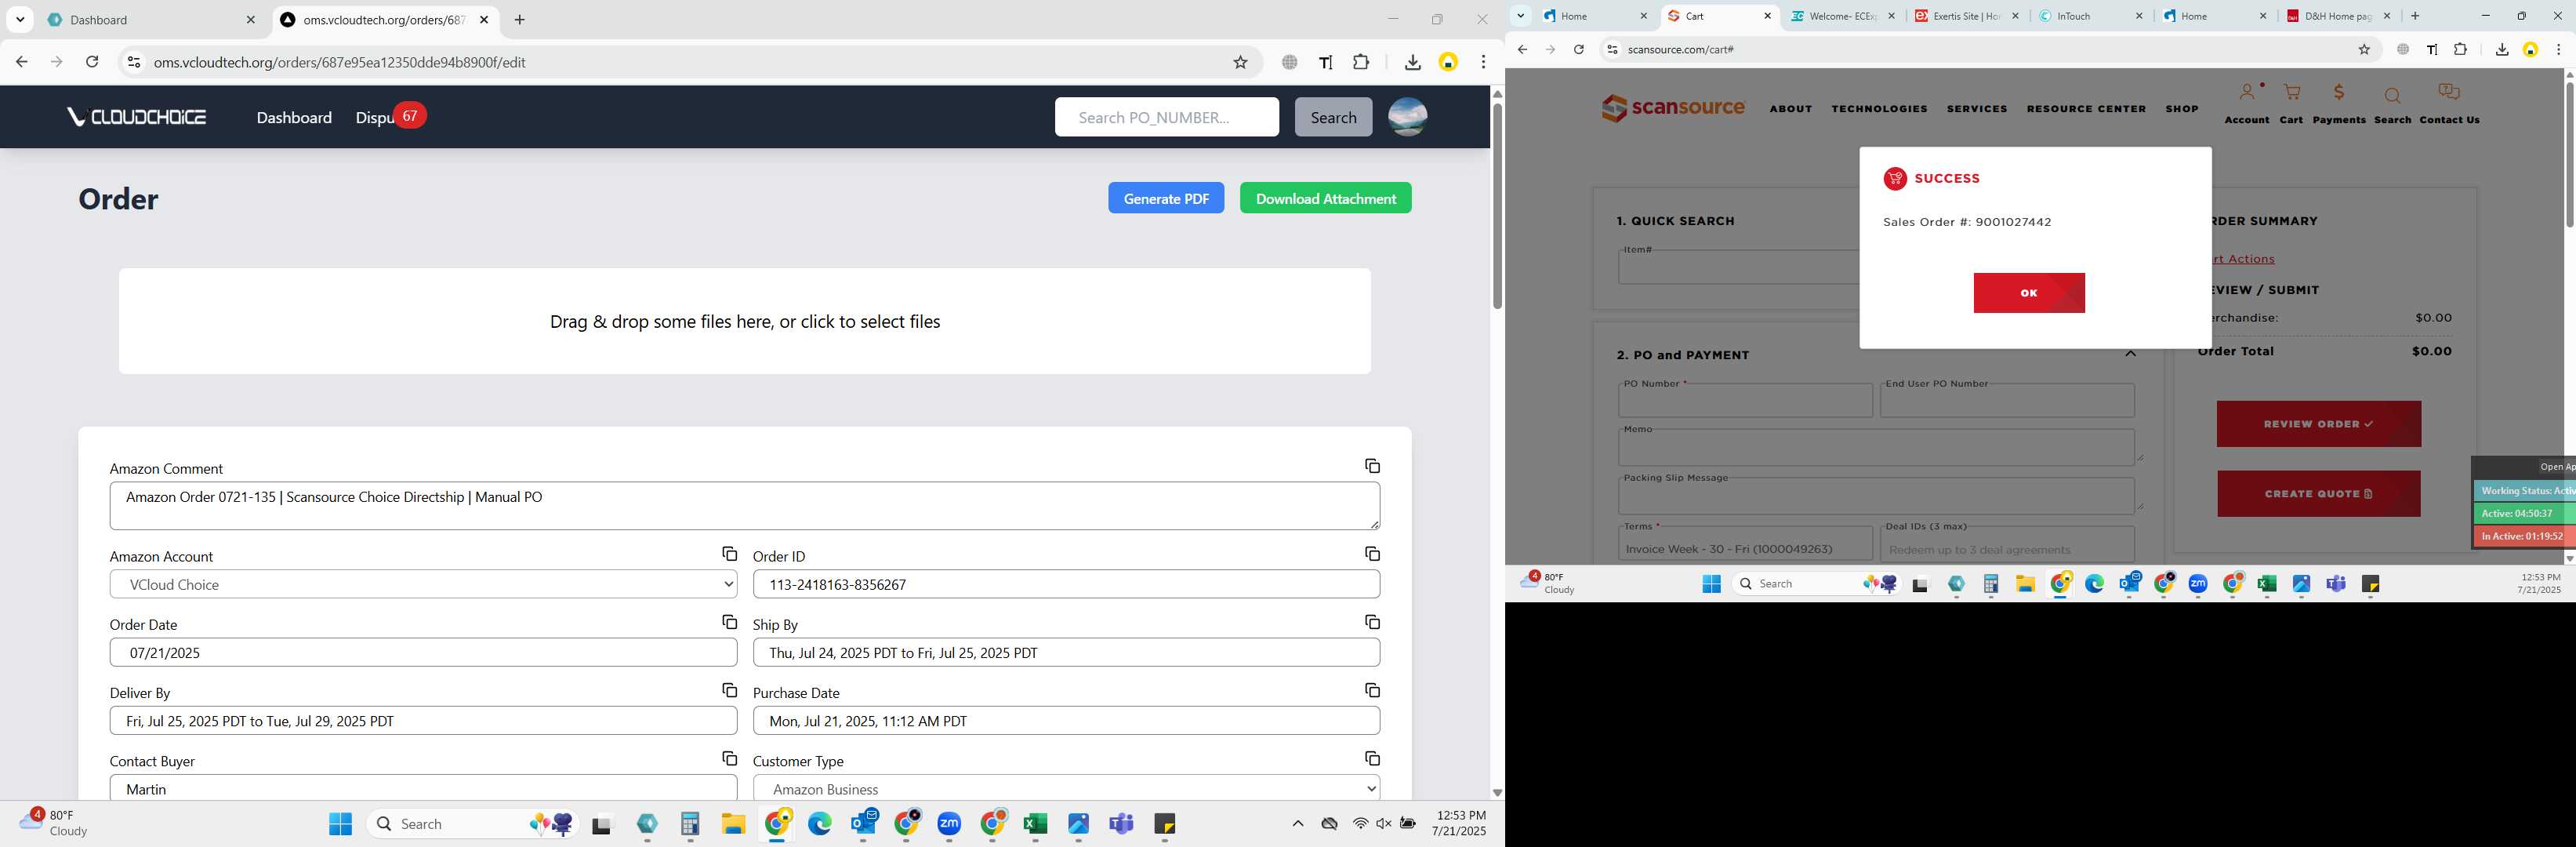2576x847 pixels.
Task: Focus the Search PO_NUMBER input
Action: tap(1166, 117)
